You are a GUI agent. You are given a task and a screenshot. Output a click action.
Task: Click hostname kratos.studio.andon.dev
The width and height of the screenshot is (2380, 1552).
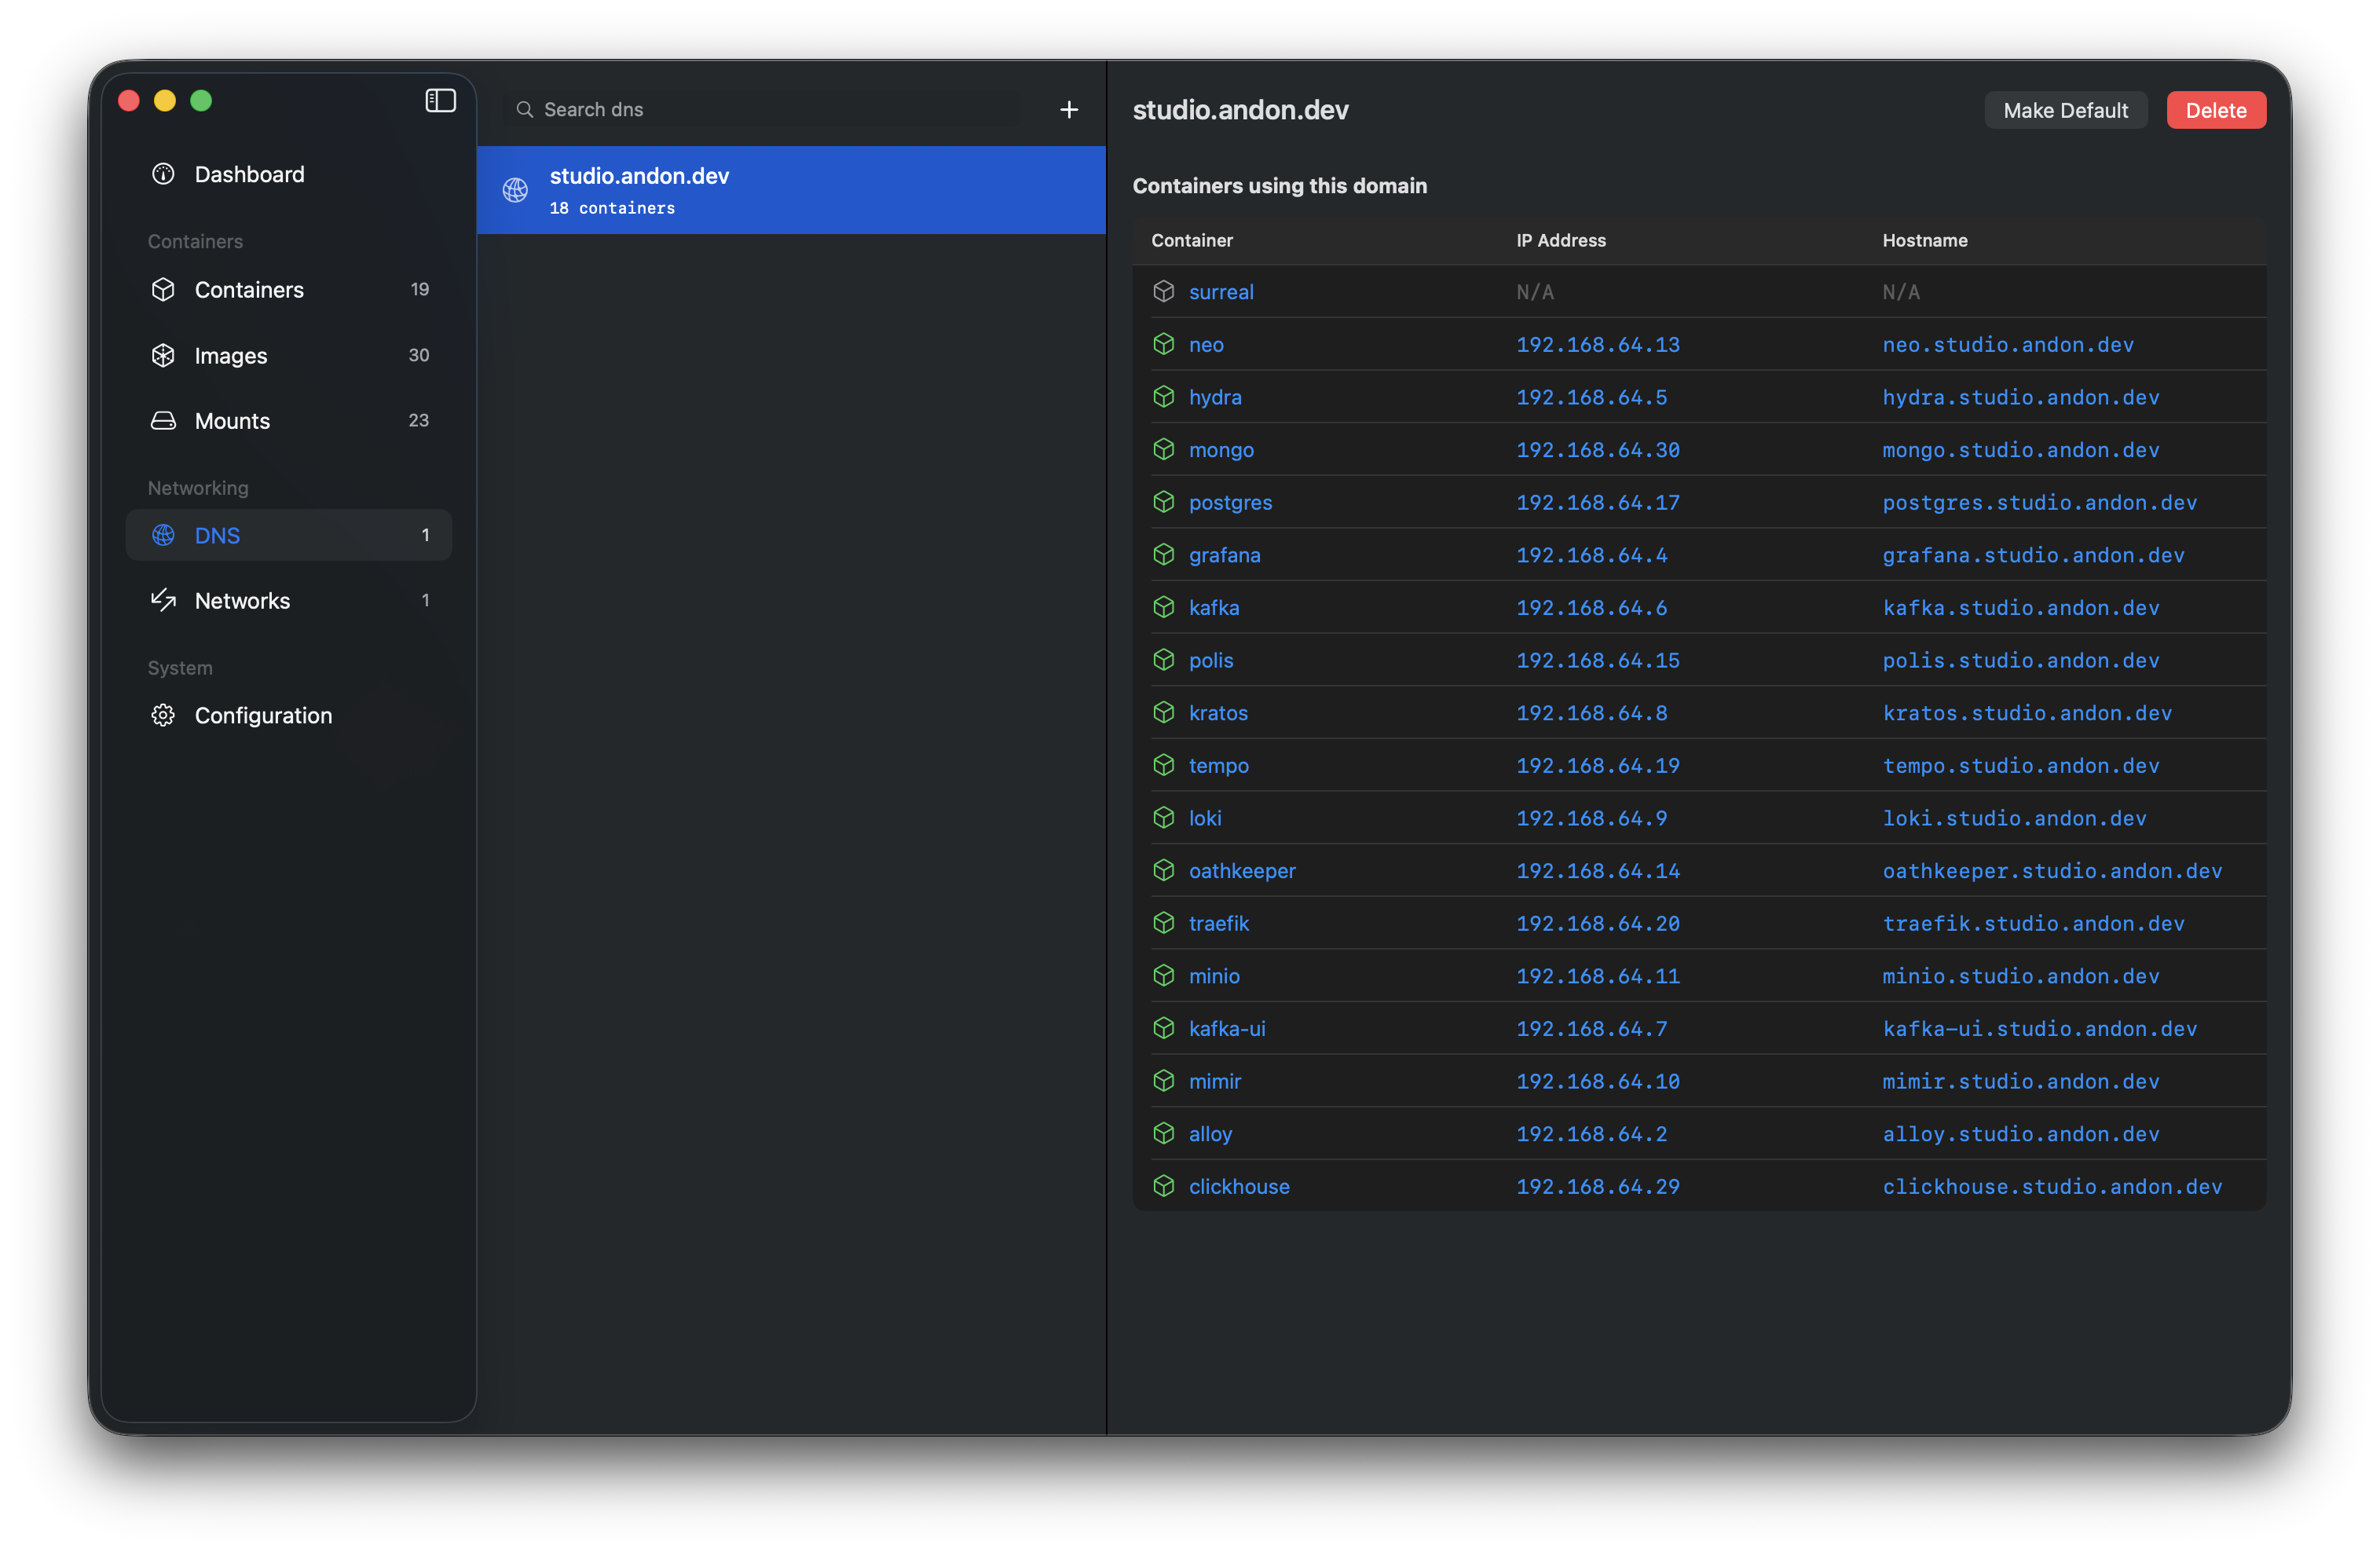click(2027, 713)
